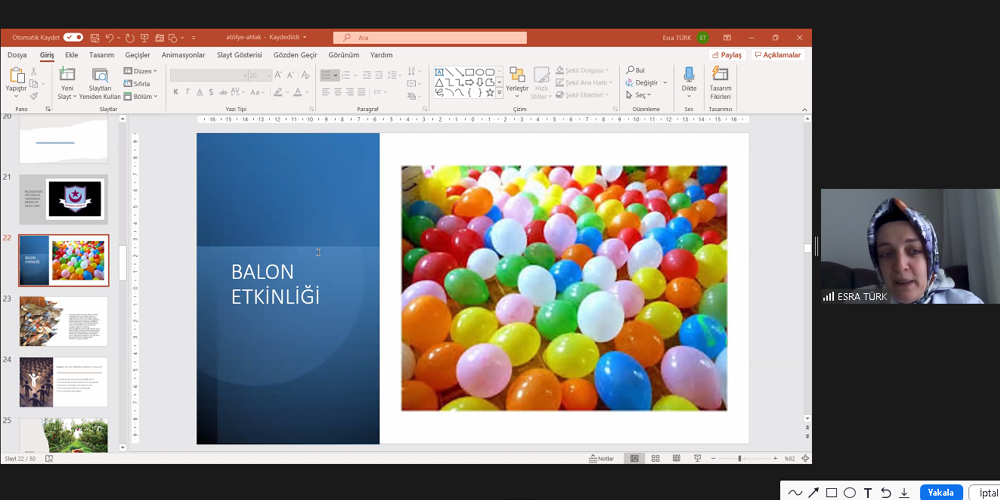1000x500 pixels.
Task: Expand the shapes gallery more arrow
Action: 499,93
